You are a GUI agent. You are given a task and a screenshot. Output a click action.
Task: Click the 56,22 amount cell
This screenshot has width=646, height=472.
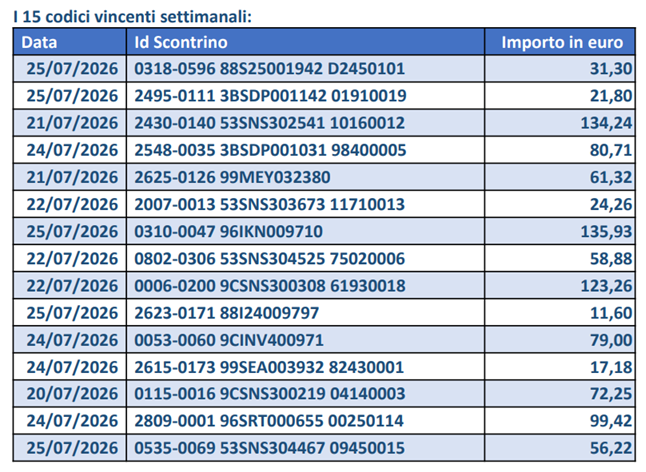[x=560, y=448]
